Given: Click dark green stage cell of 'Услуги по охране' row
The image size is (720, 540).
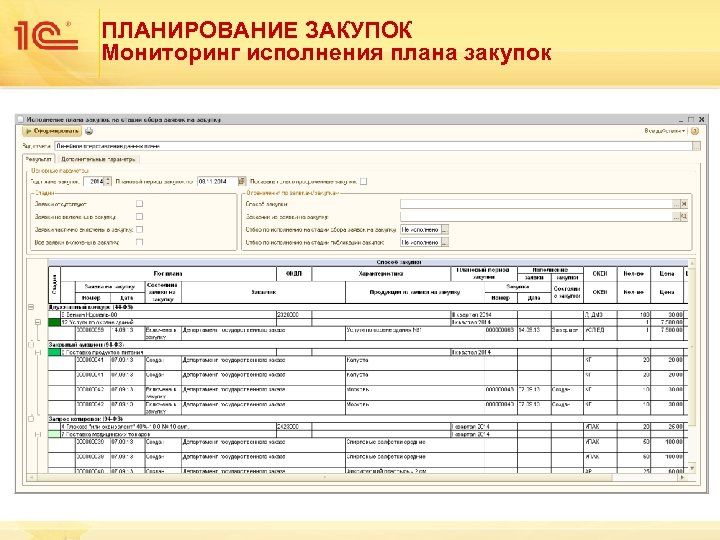Looking at the screenshot, I should 54,322.
